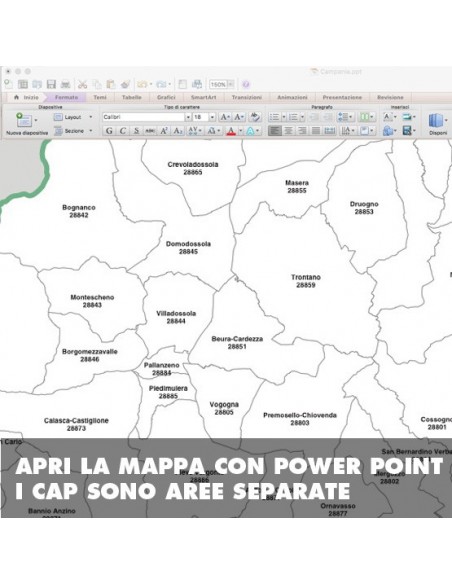Image resolution: width=452 pixels, height=584 pixels.
Task: Click the Cut scissors icon
Action: (83, 84)
